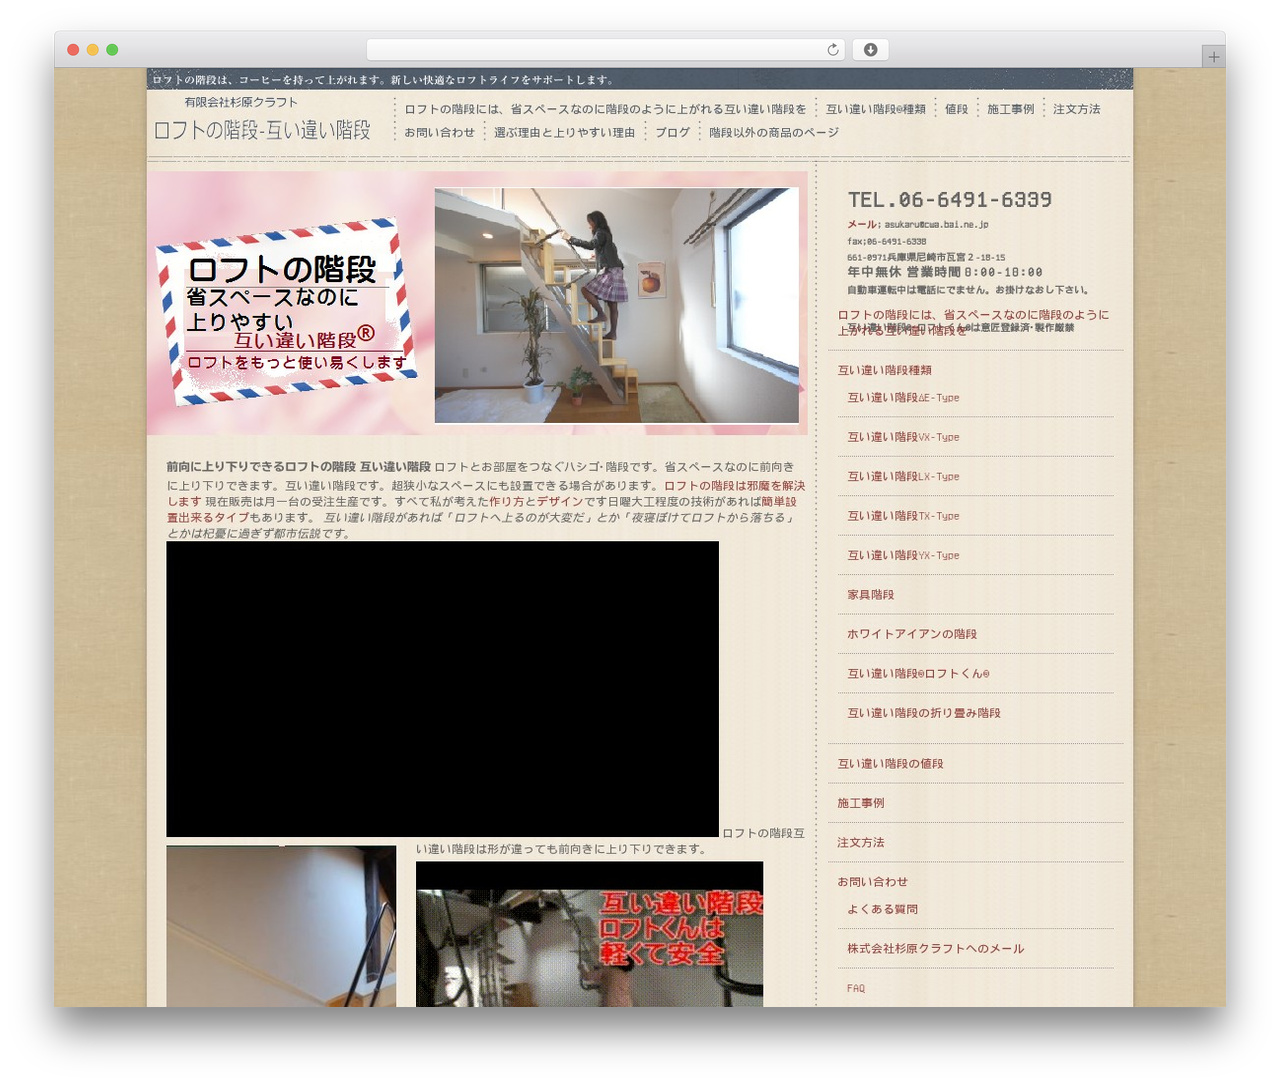Viewport: 1280px width, 1084px height.
Task: Open sidebar link 互い違い階段LX-Type
Action: coord(903,476)
